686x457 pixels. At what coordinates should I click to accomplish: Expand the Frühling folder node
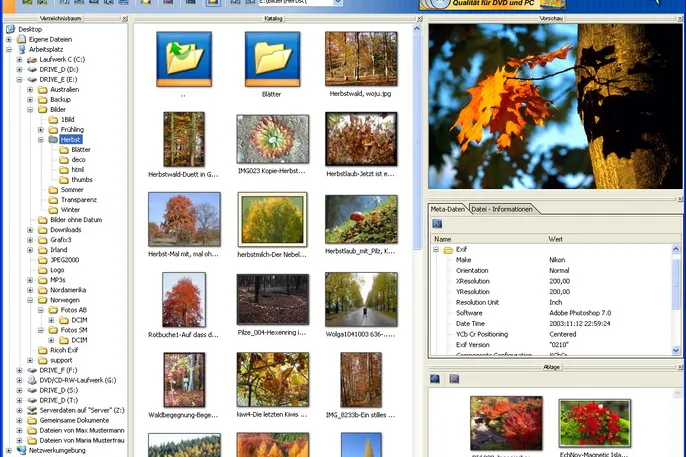pos(41,130)
